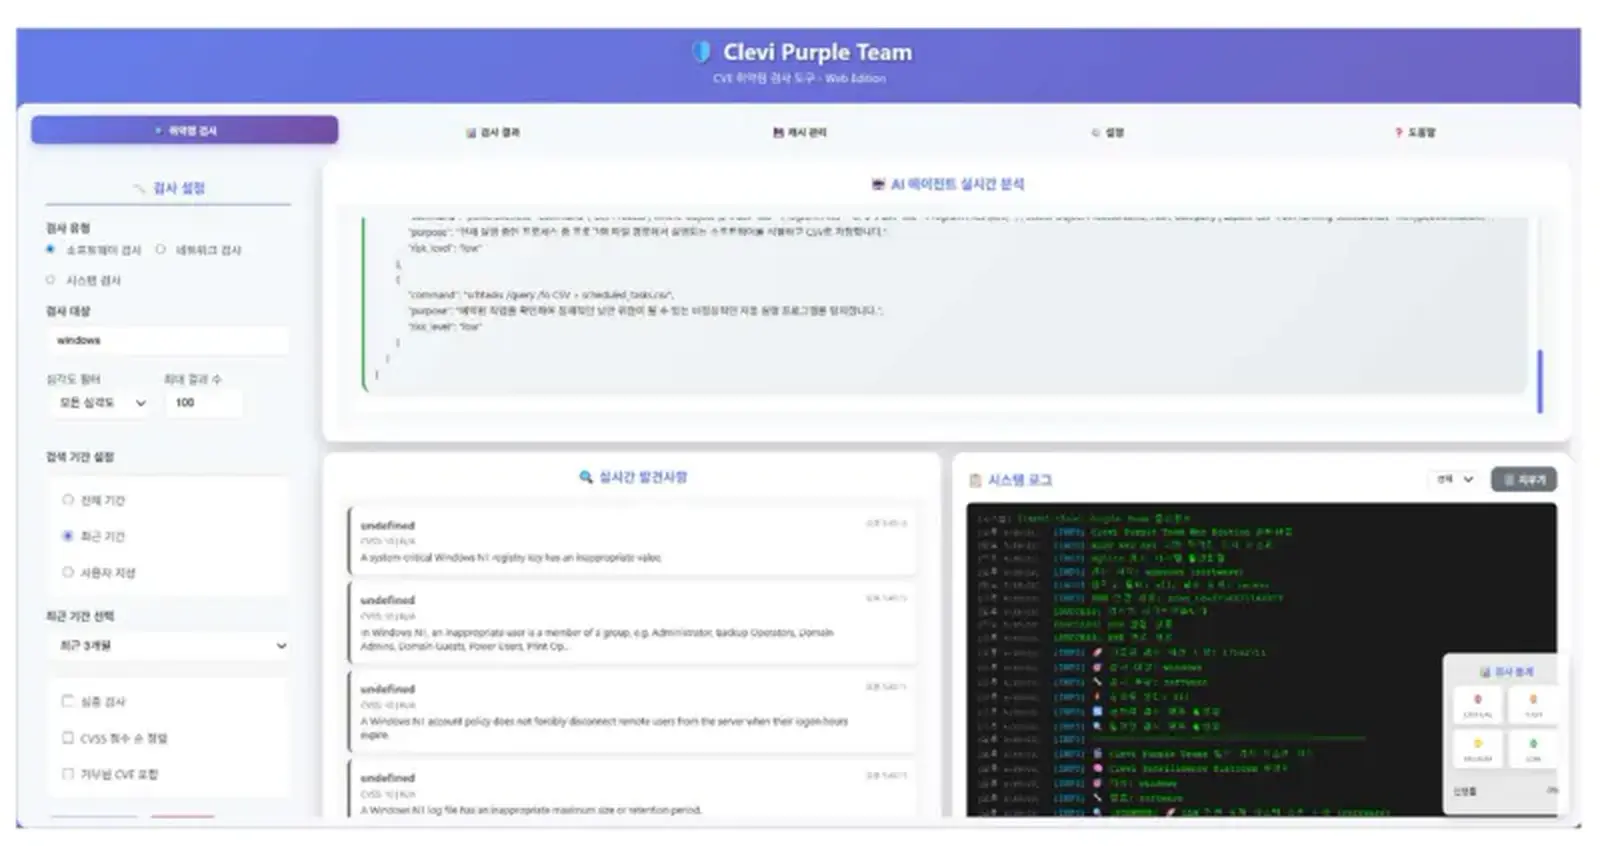Check the 거부된 CVE 포함 option
The image size is (1600, 846).
click(68, 774)
